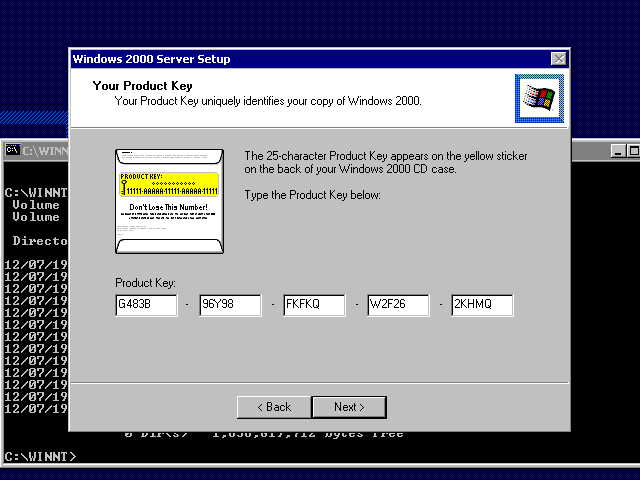Viewport: 640px width, 480px height.
Task: Close the Windows 2000 Server Setup dialog
Action: coord(558,59)
